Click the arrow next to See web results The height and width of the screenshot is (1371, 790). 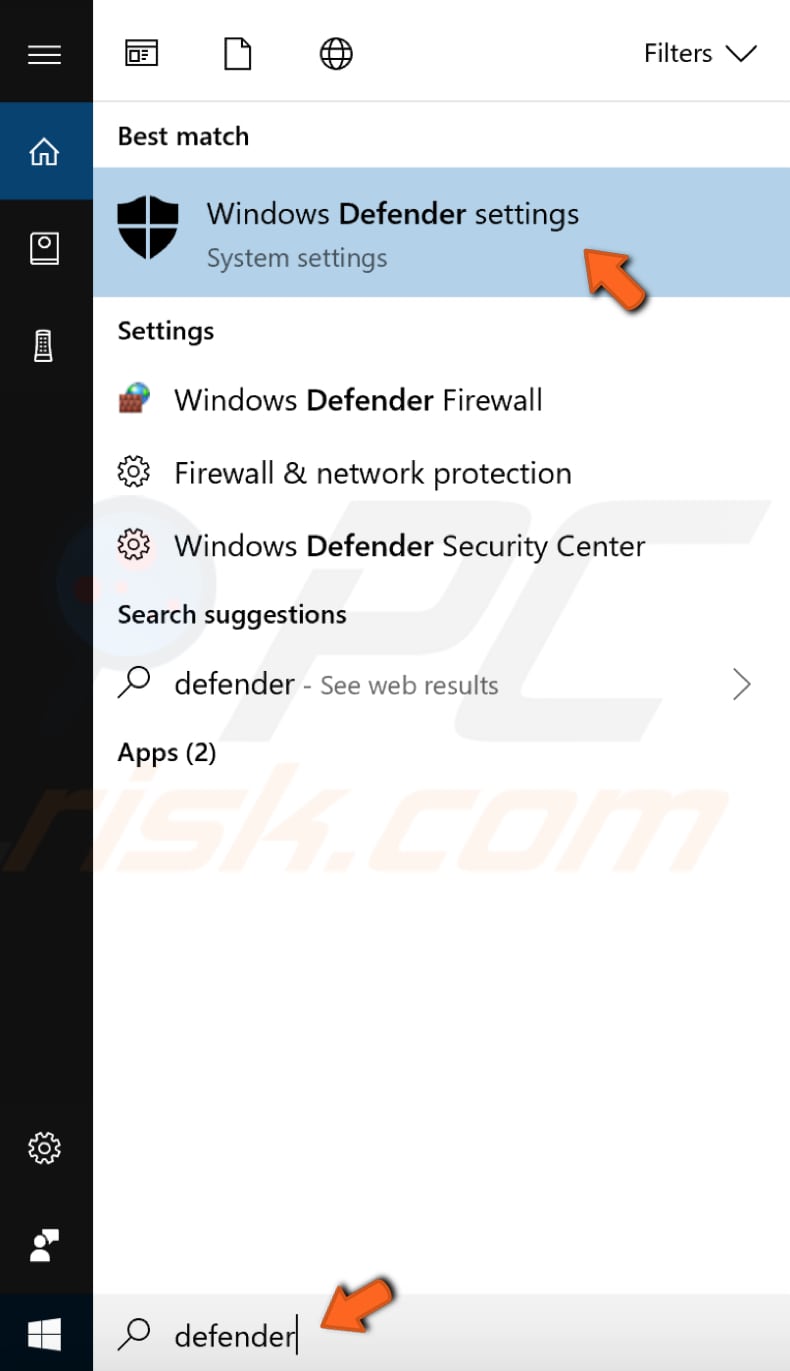tap(742, 684)
